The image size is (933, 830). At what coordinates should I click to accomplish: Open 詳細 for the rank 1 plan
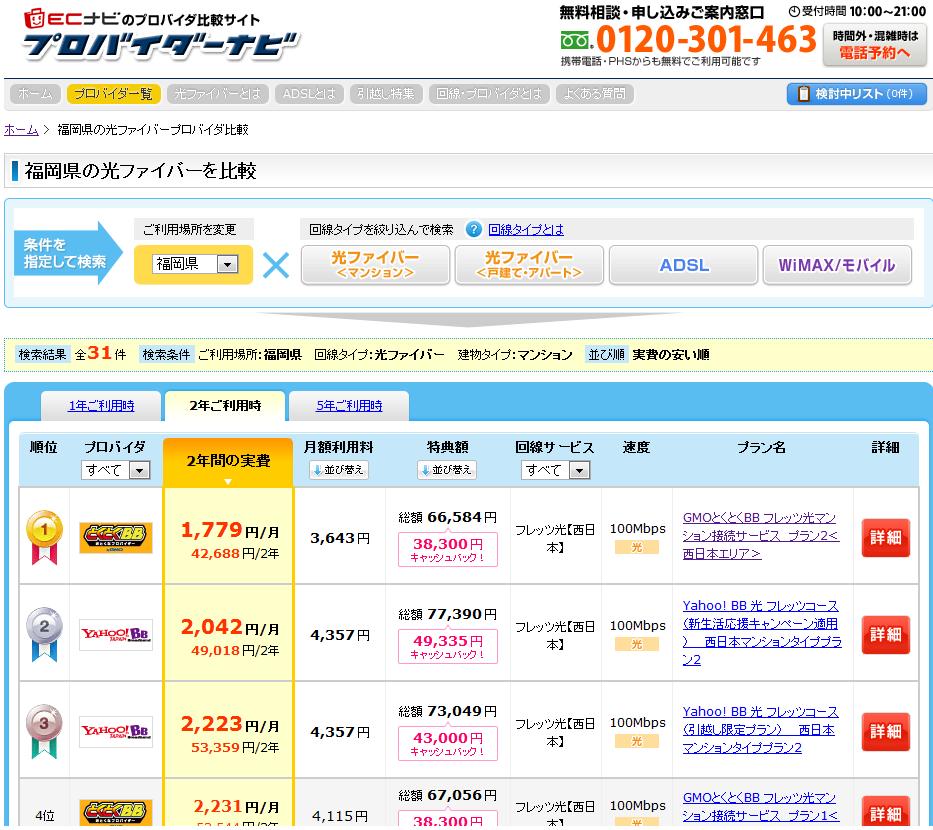coord(885,537)
